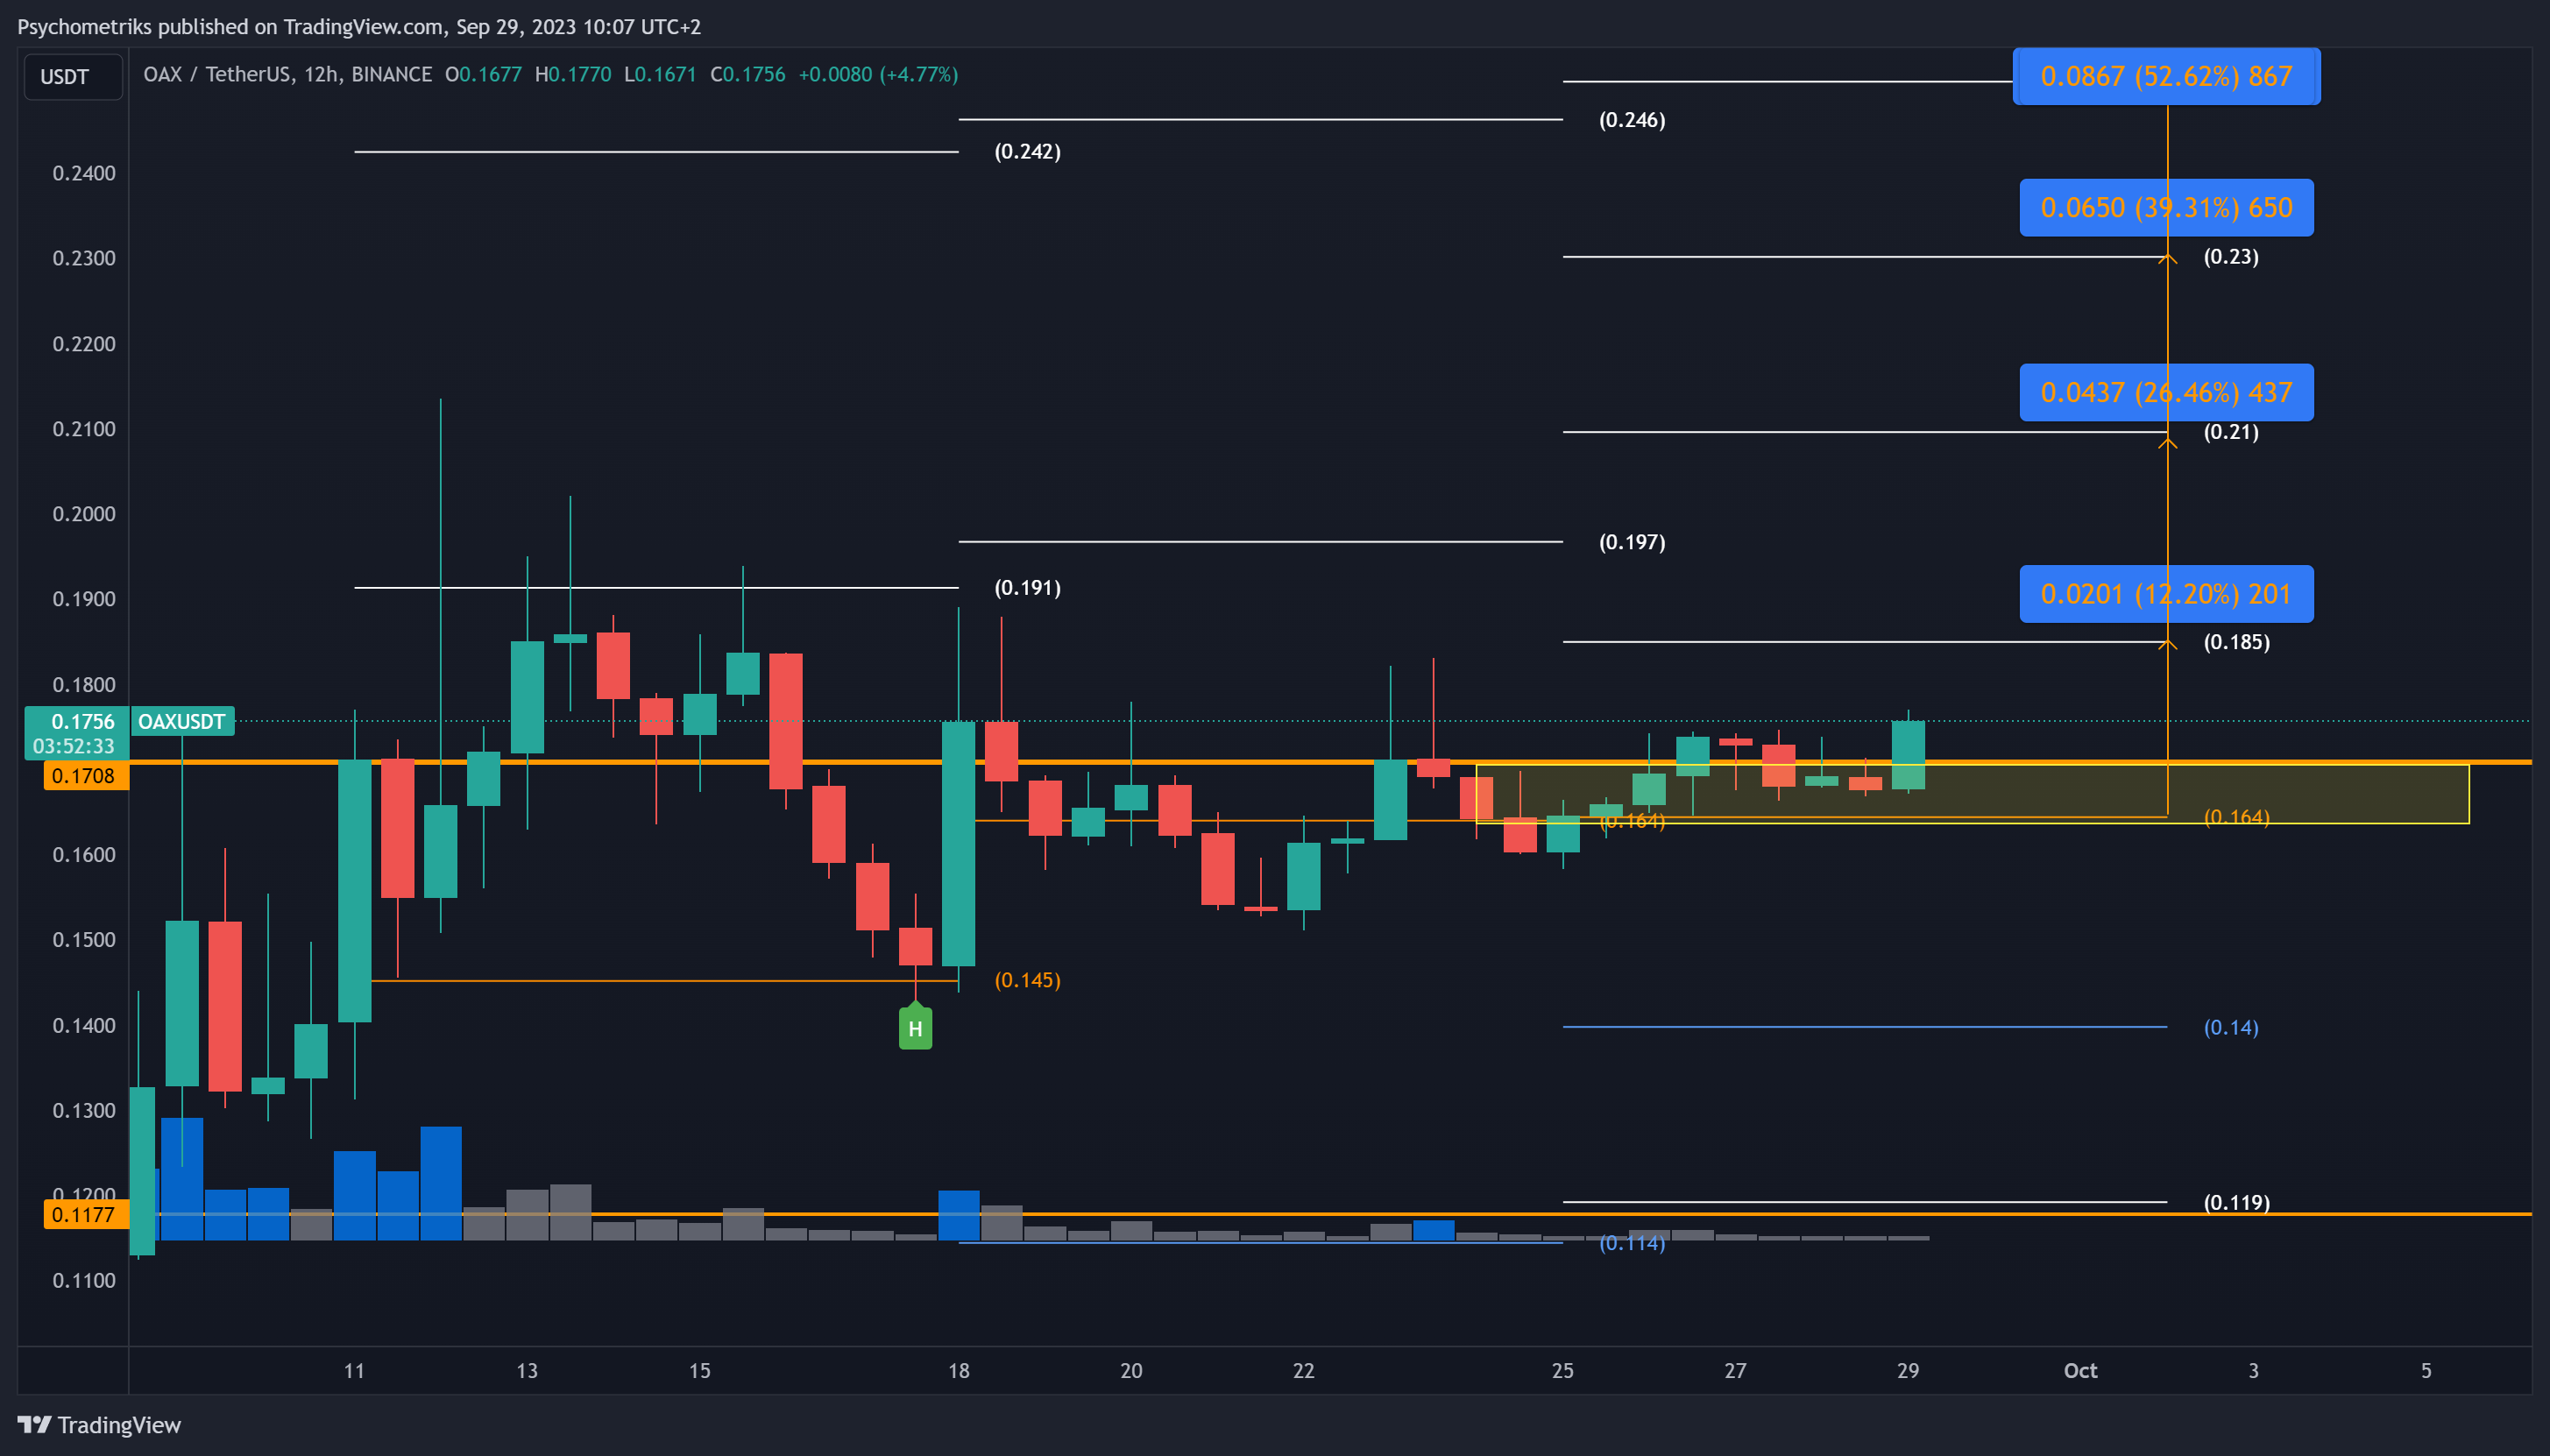The image size is (2550, 1456).
Task: Click the H0.1770 high value in header
Action: (573, 75)
